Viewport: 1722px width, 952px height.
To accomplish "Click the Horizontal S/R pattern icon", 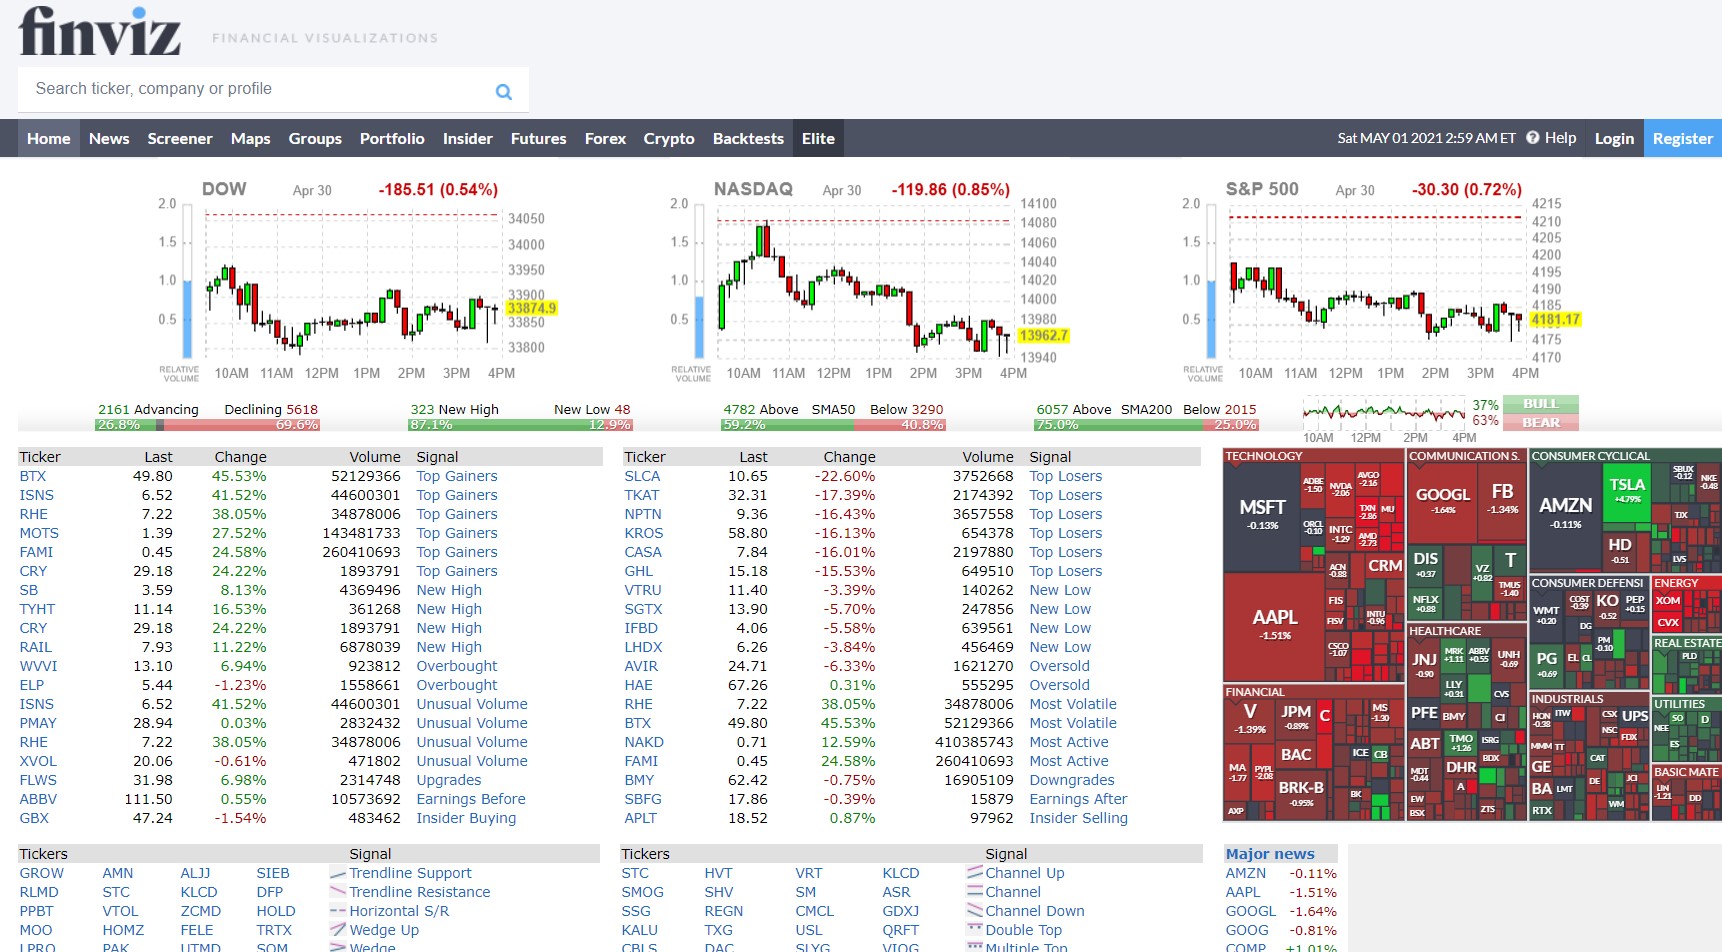I will point(338,911).
